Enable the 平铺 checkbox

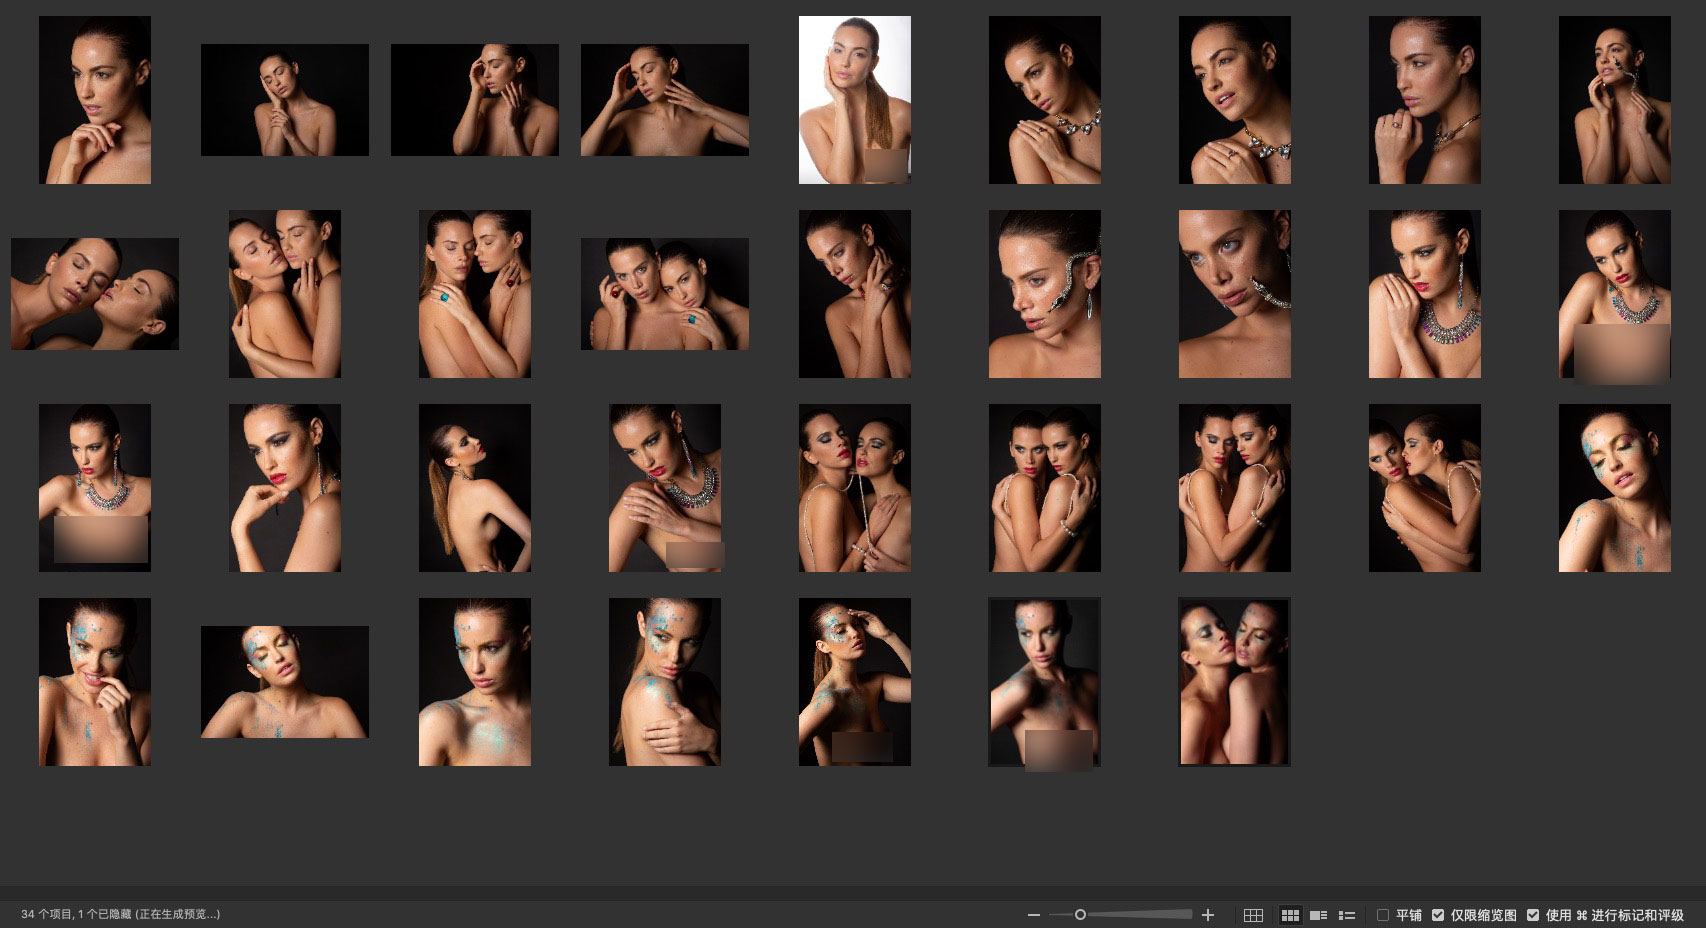click(1383, 915)
